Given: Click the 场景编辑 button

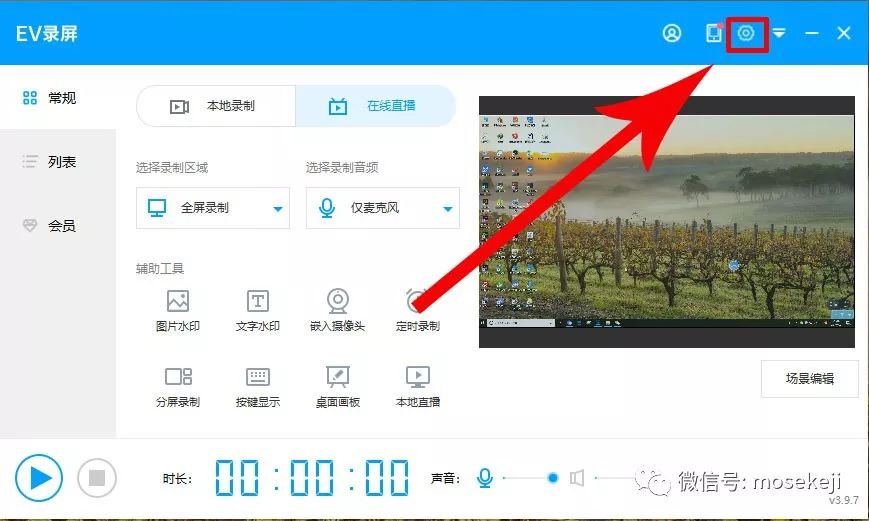Looking at the screenshot, I should pos(810,379).
